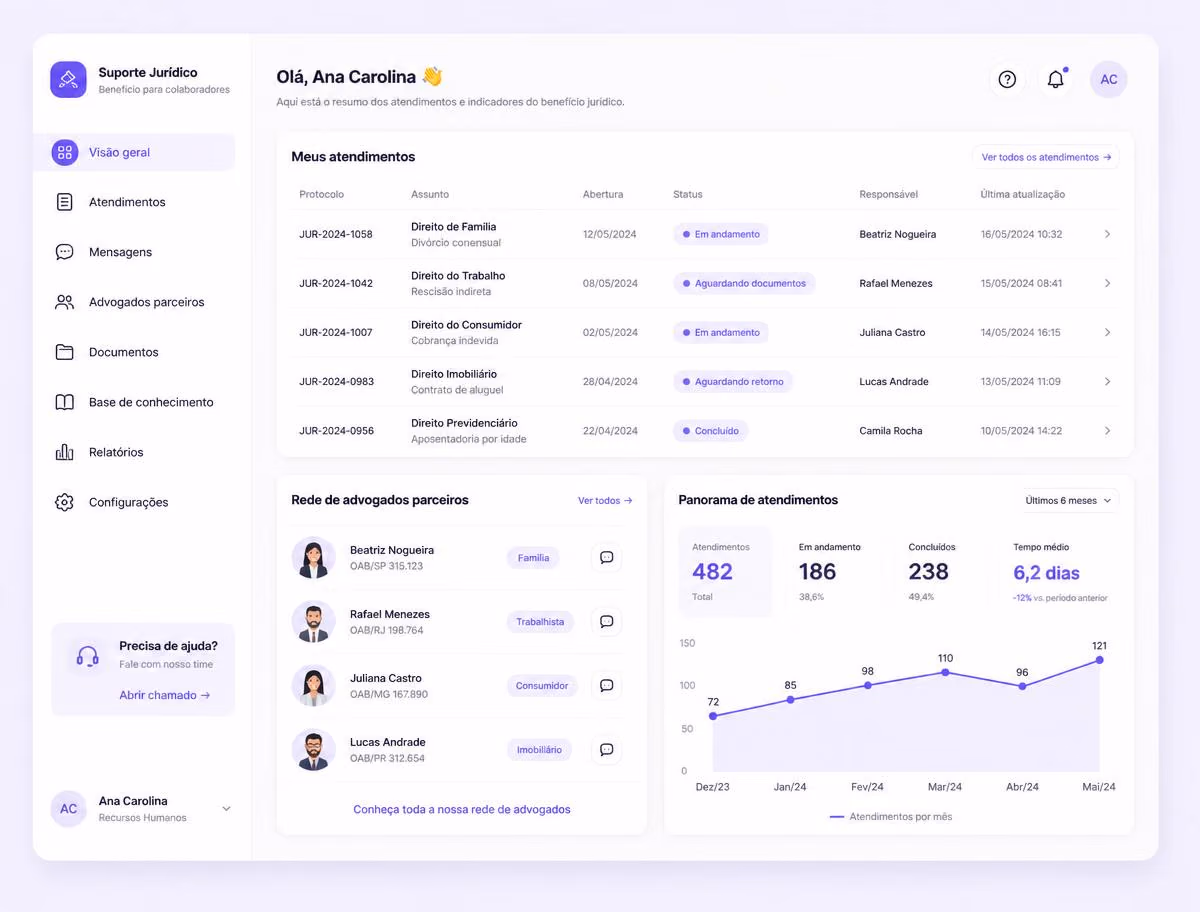This screenshot has width=1200, height=912.
Task: Expand Ana Carolina user menu chevron
Action: (226, 809)
